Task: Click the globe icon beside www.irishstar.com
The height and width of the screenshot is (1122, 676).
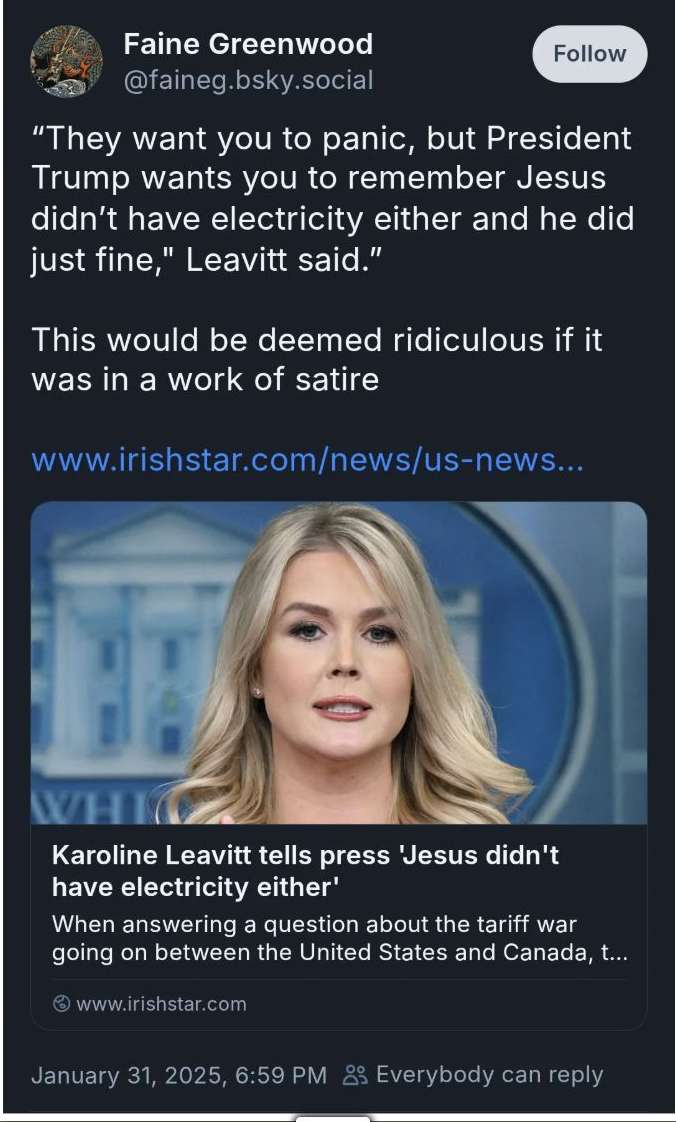Action: coord(62,1004)
